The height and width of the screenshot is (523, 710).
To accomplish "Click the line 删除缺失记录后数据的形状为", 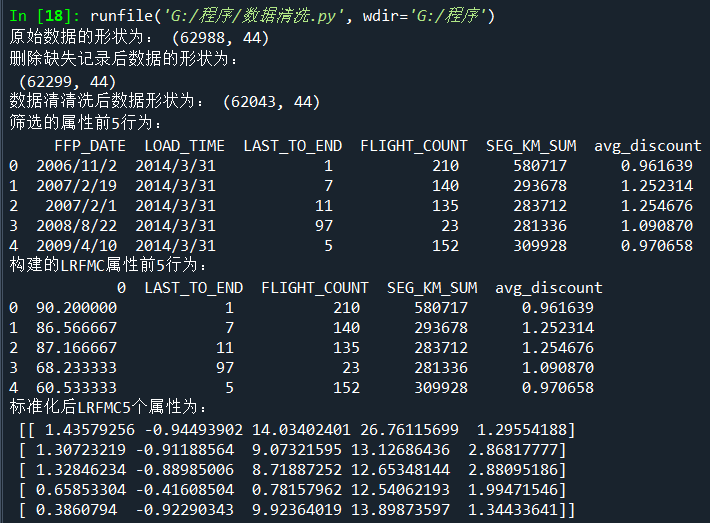I will coord(123,58).
